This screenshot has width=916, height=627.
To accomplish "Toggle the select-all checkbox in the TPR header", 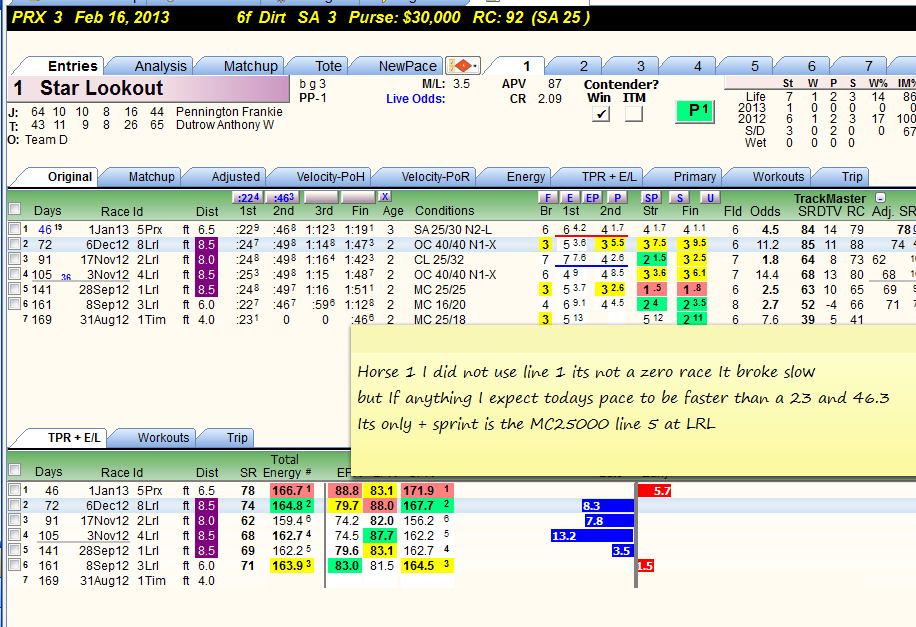I will tap(15, 469).
